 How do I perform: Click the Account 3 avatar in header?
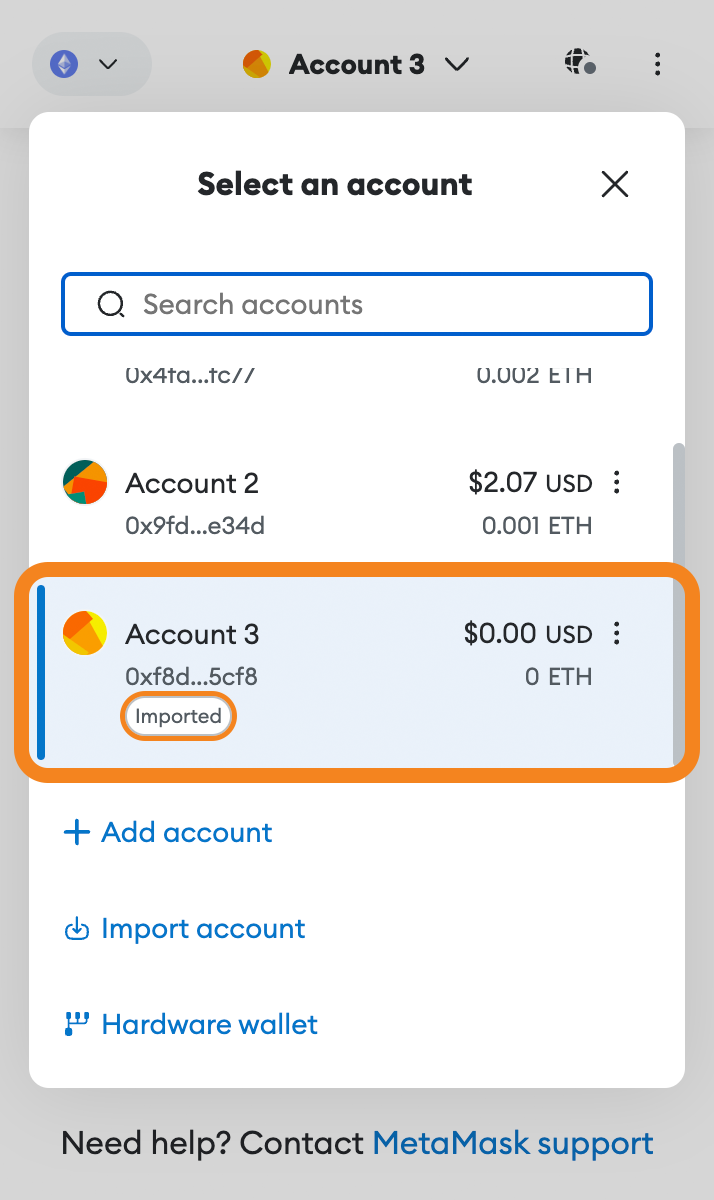pyautogui.click(x=257, y=65)
